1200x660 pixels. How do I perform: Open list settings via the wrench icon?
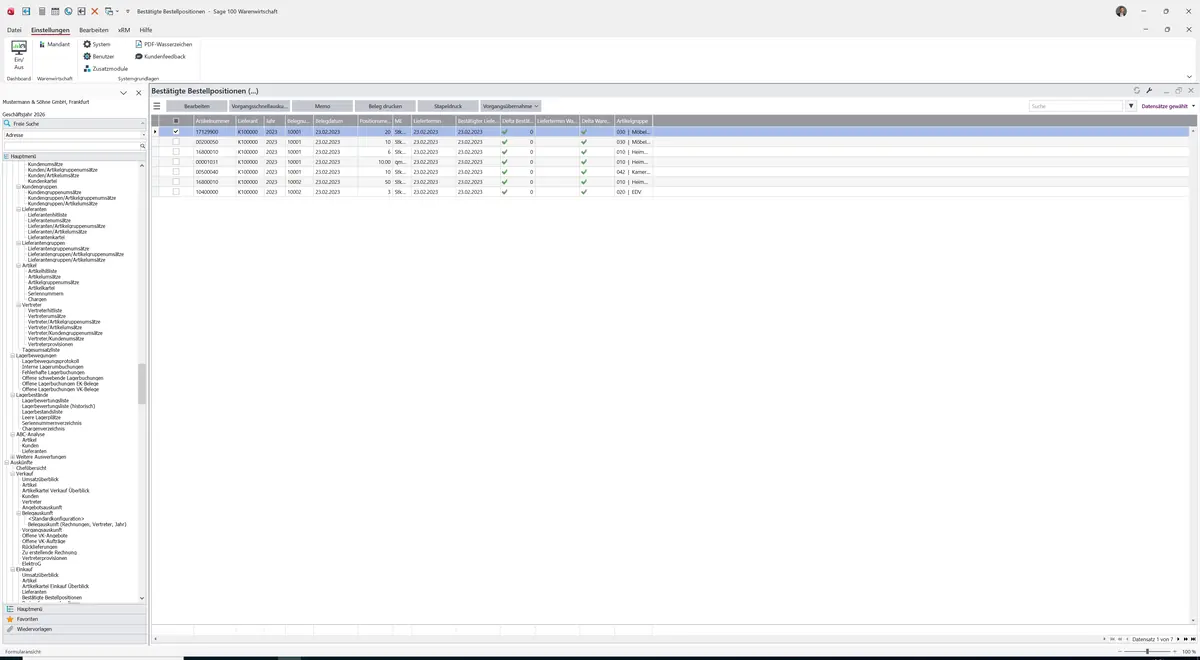coord(1150,90)
